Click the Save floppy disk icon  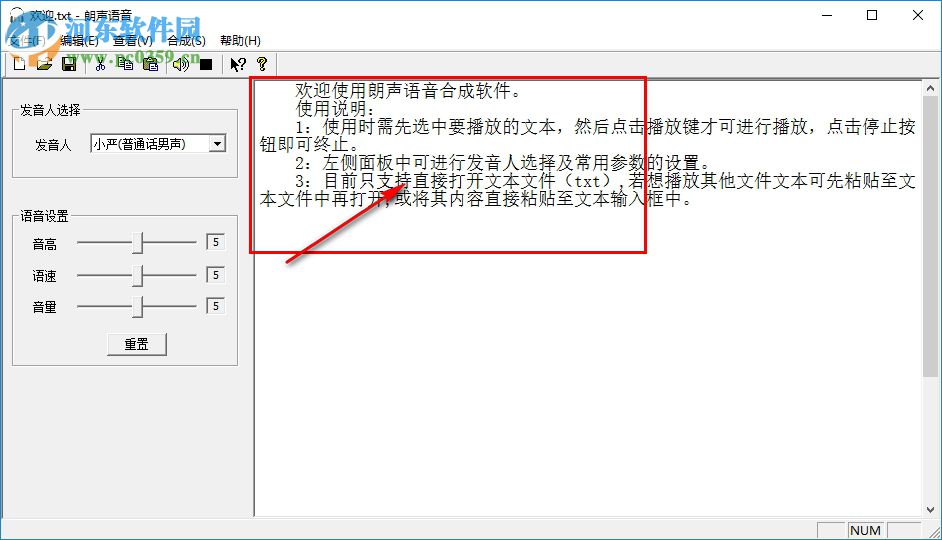click(69, 64)
